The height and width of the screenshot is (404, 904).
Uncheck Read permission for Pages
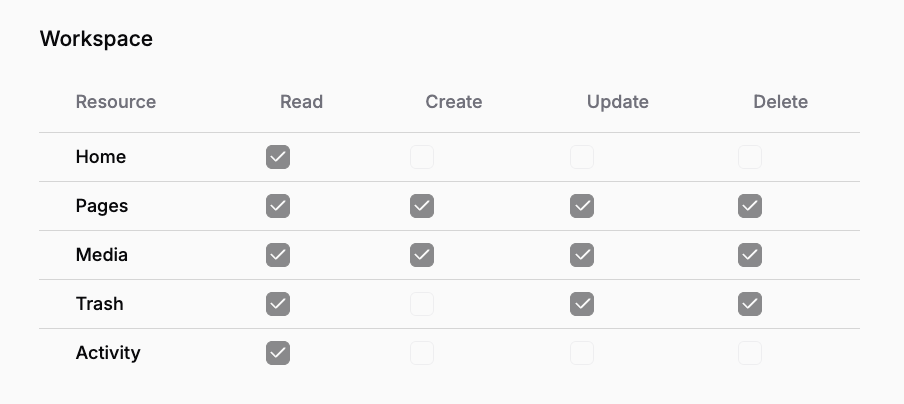pos(278,206)
